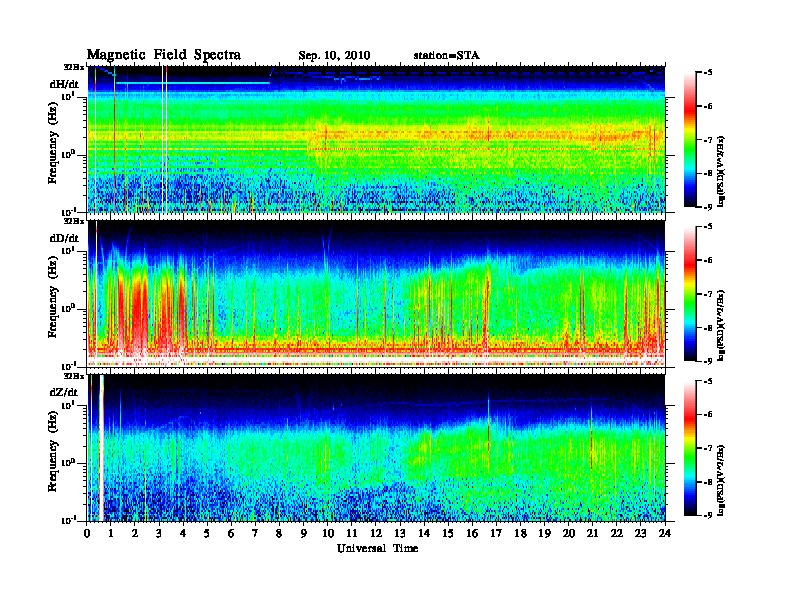Viewport: 792px width, 612px height.
Task: Click the hour 0 tick label
Action: [87, 534]
